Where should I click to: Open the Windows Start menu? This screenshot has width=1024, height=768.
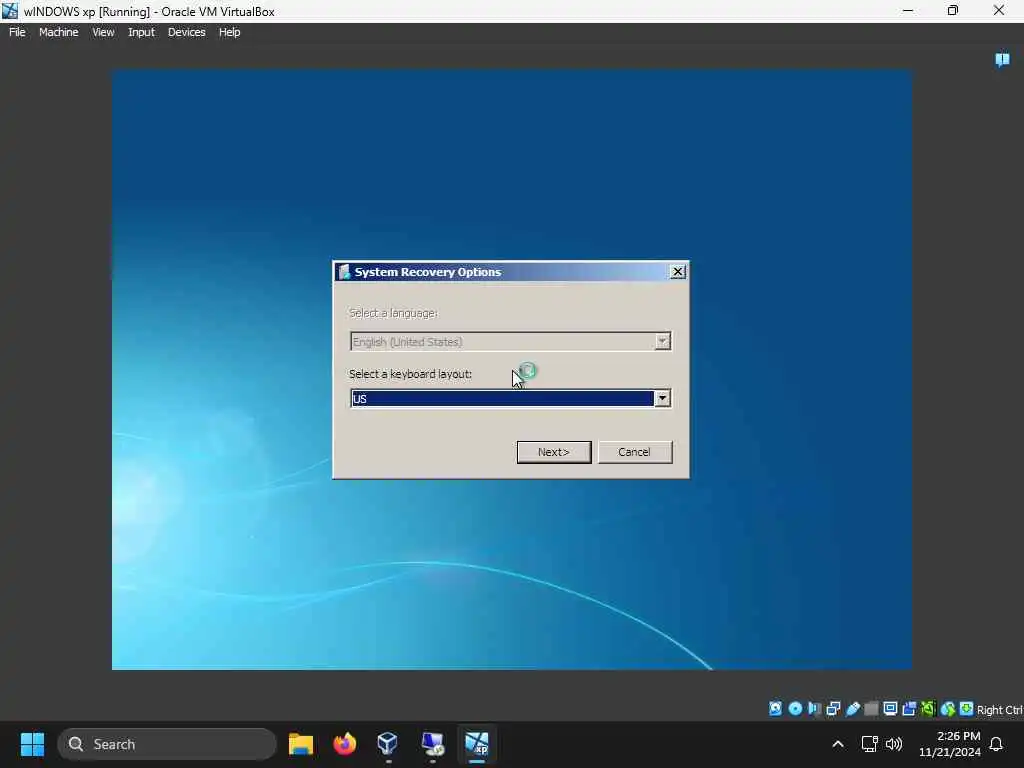32,744
